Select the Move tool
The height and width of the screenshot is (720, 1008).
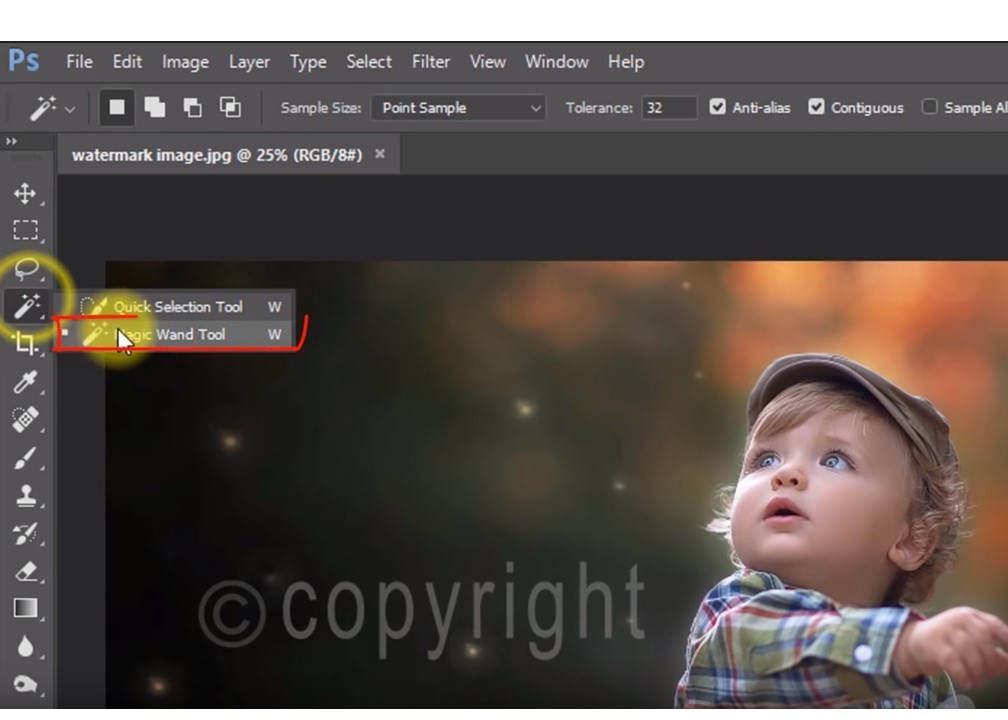point(25,194)
